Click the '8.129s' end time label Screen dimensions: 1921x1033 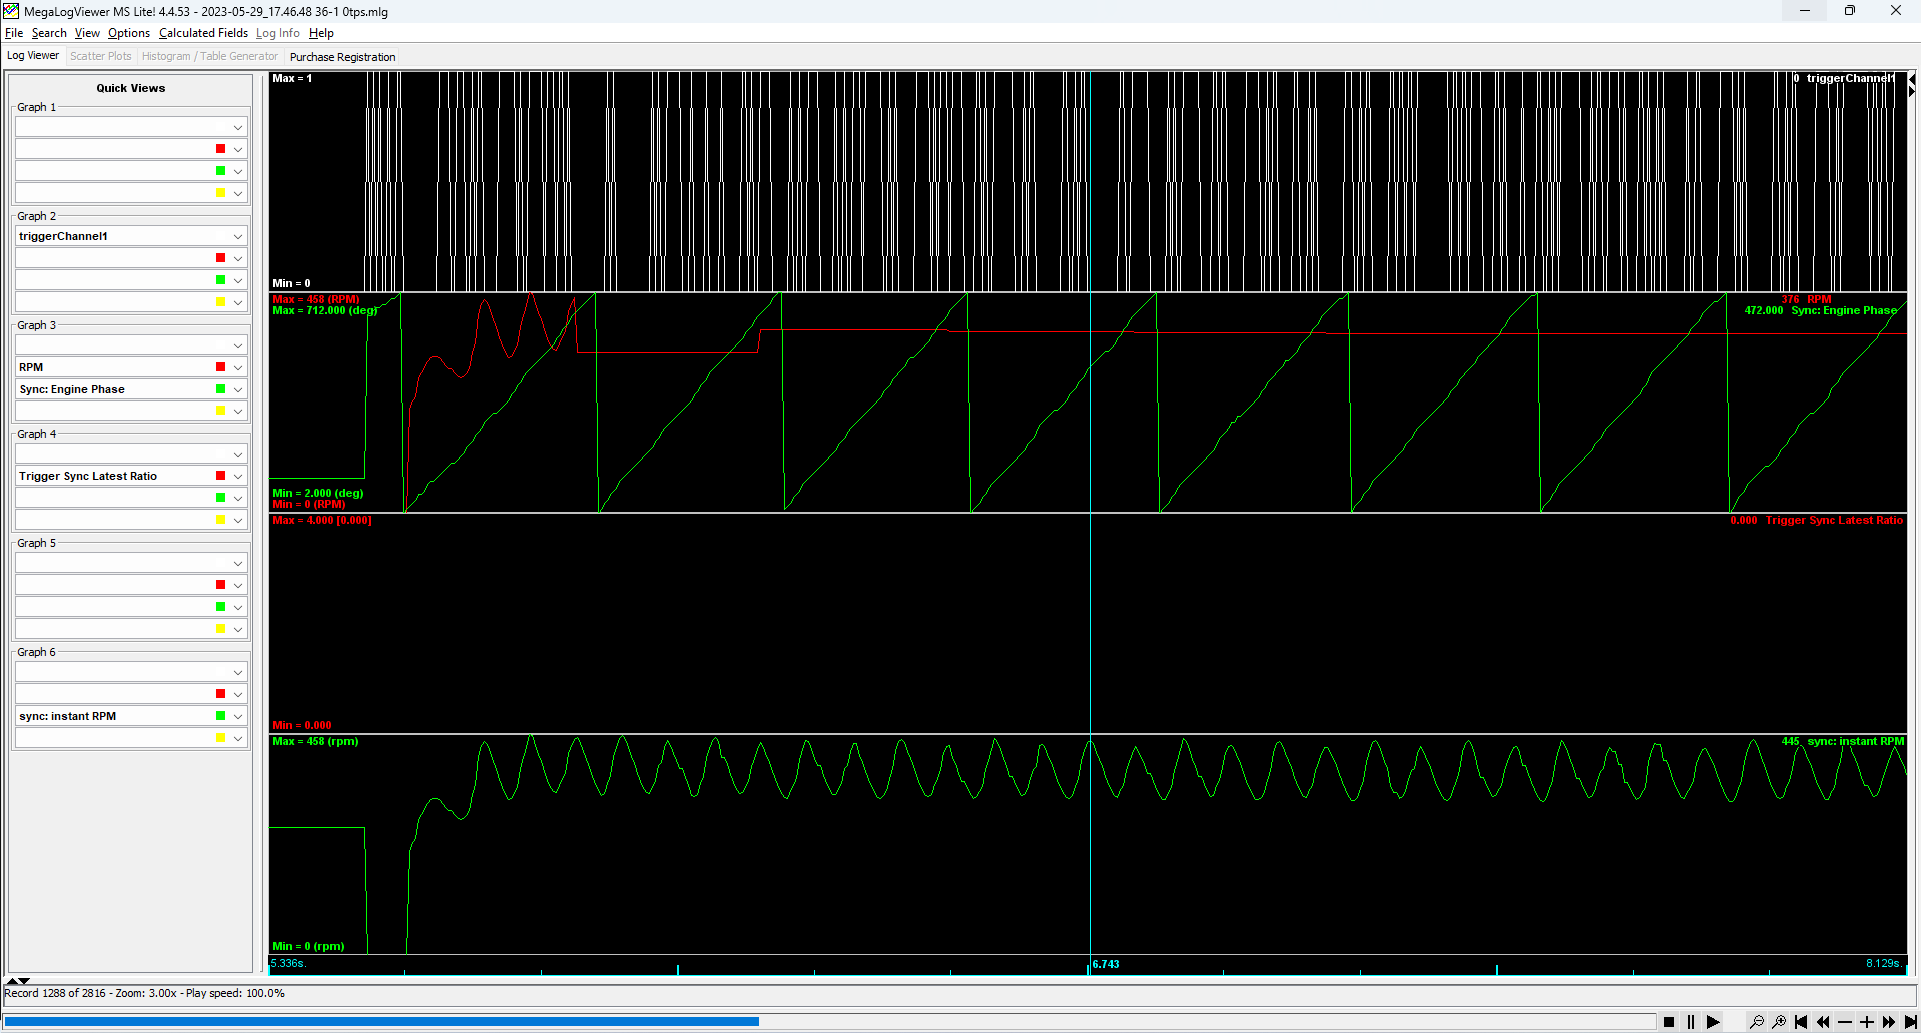[x=1883, y=963]
